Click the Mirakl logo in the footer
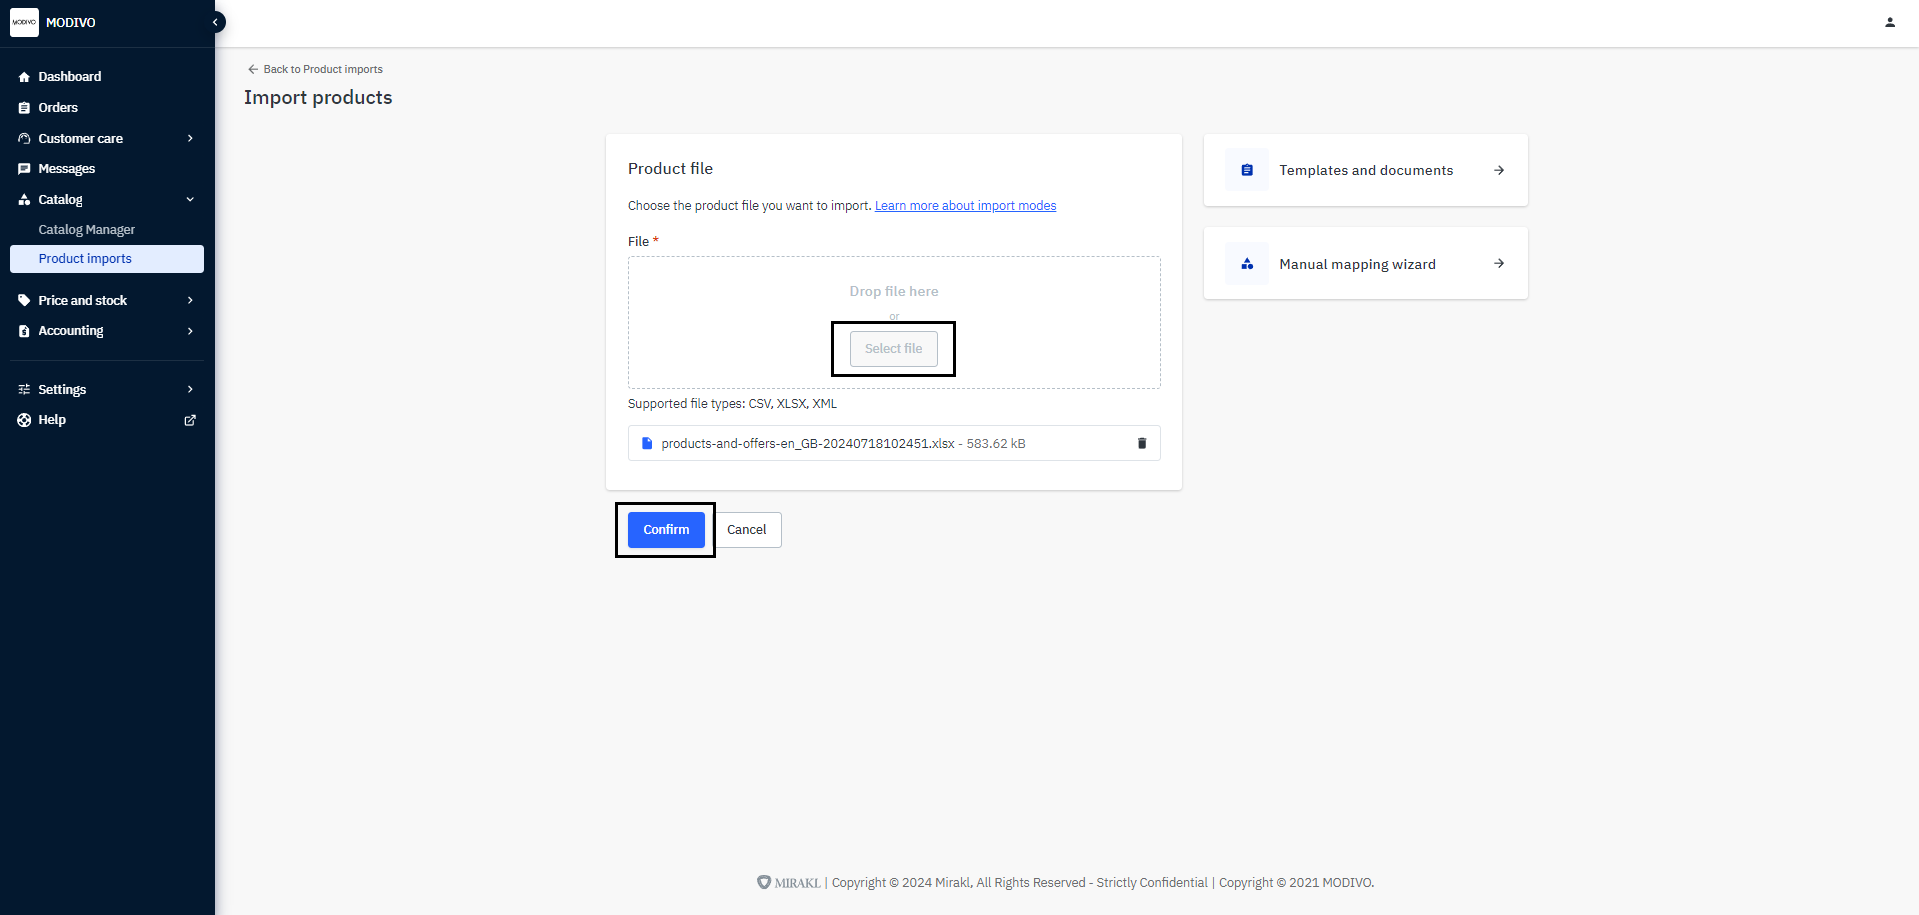The height and width of the screenshot is (915, 1919). coord(788,882)
